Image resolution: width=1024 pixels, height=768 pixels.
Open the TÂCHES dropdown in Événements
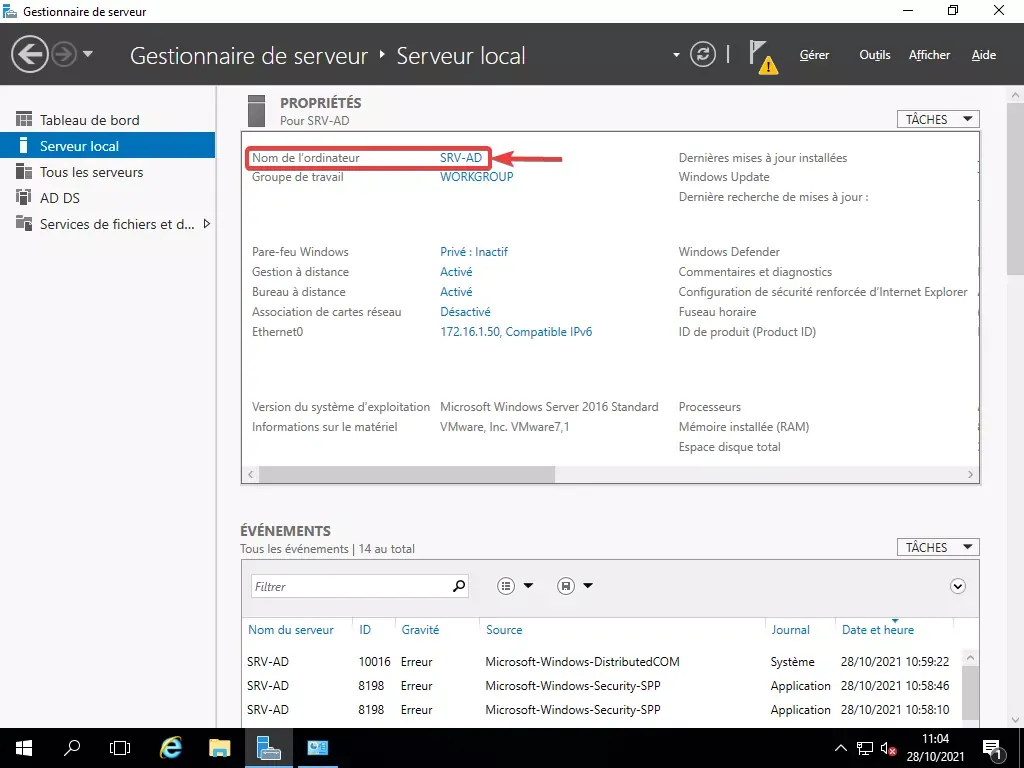tap(936, 547)
